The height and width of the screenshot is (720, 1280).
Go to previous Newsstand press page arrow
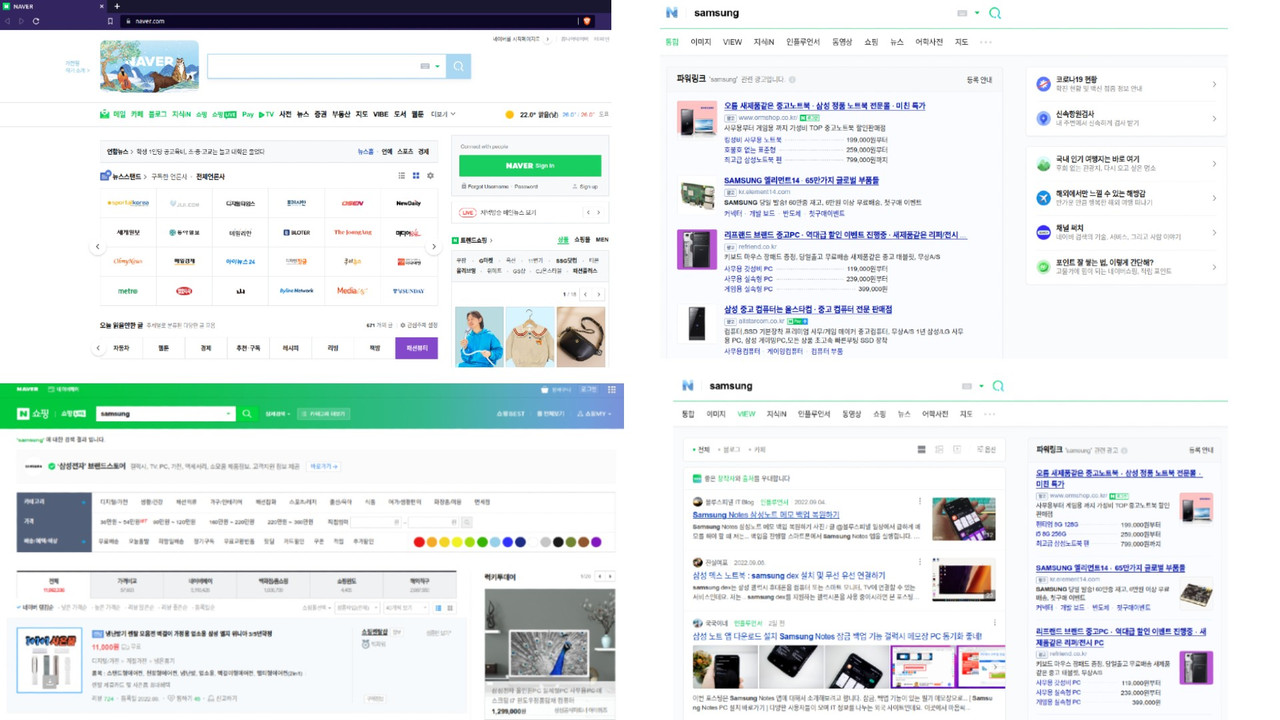pyautogui.click(x=97, y=246)
